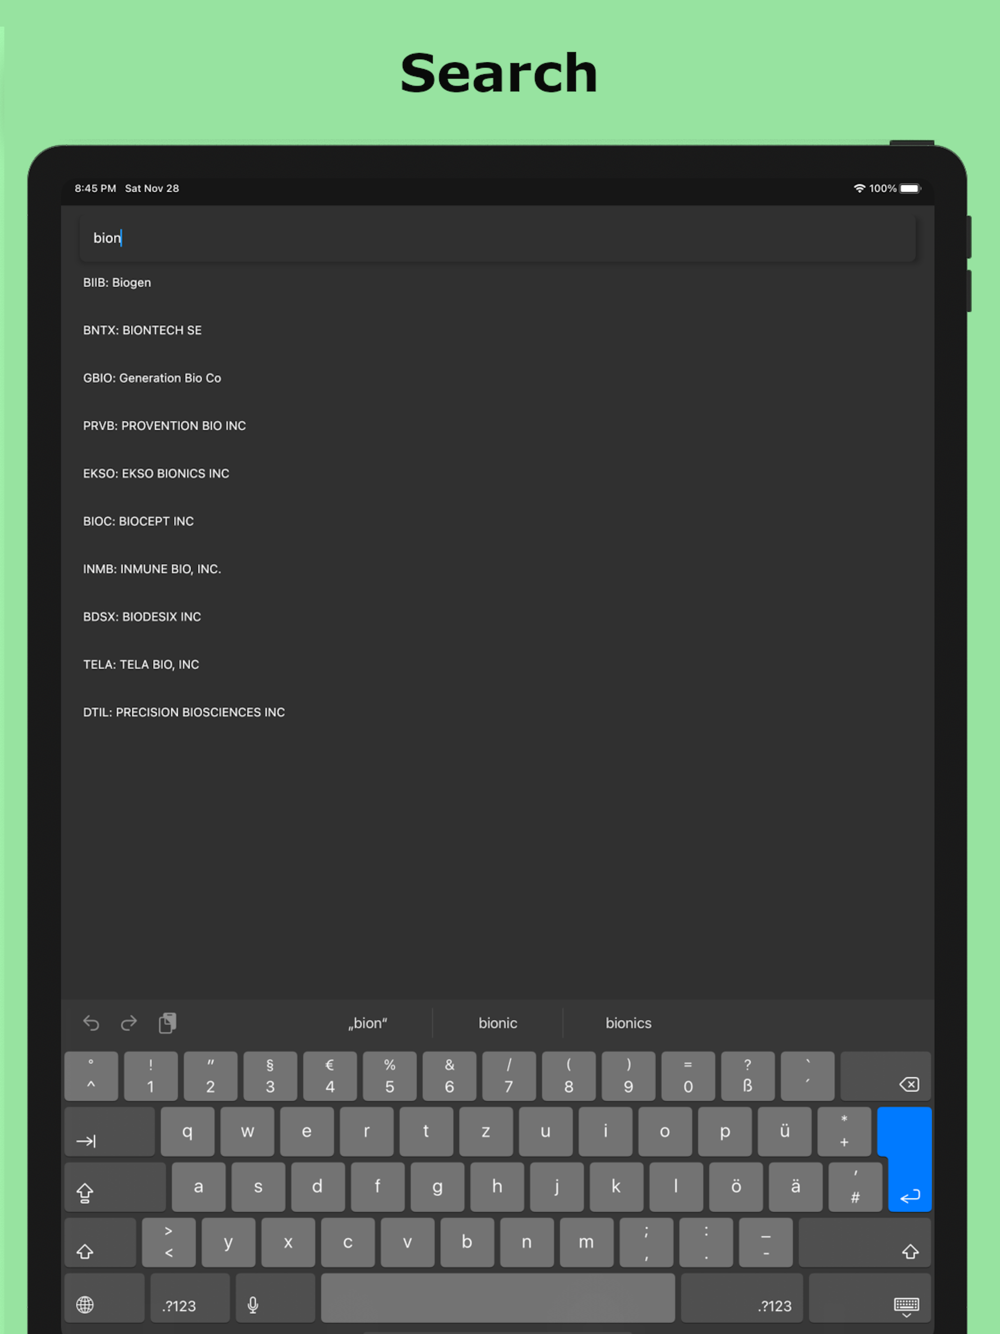Tap the backspace delete key
This screenshot has width=1000, height=1334.
[886, 1076]
